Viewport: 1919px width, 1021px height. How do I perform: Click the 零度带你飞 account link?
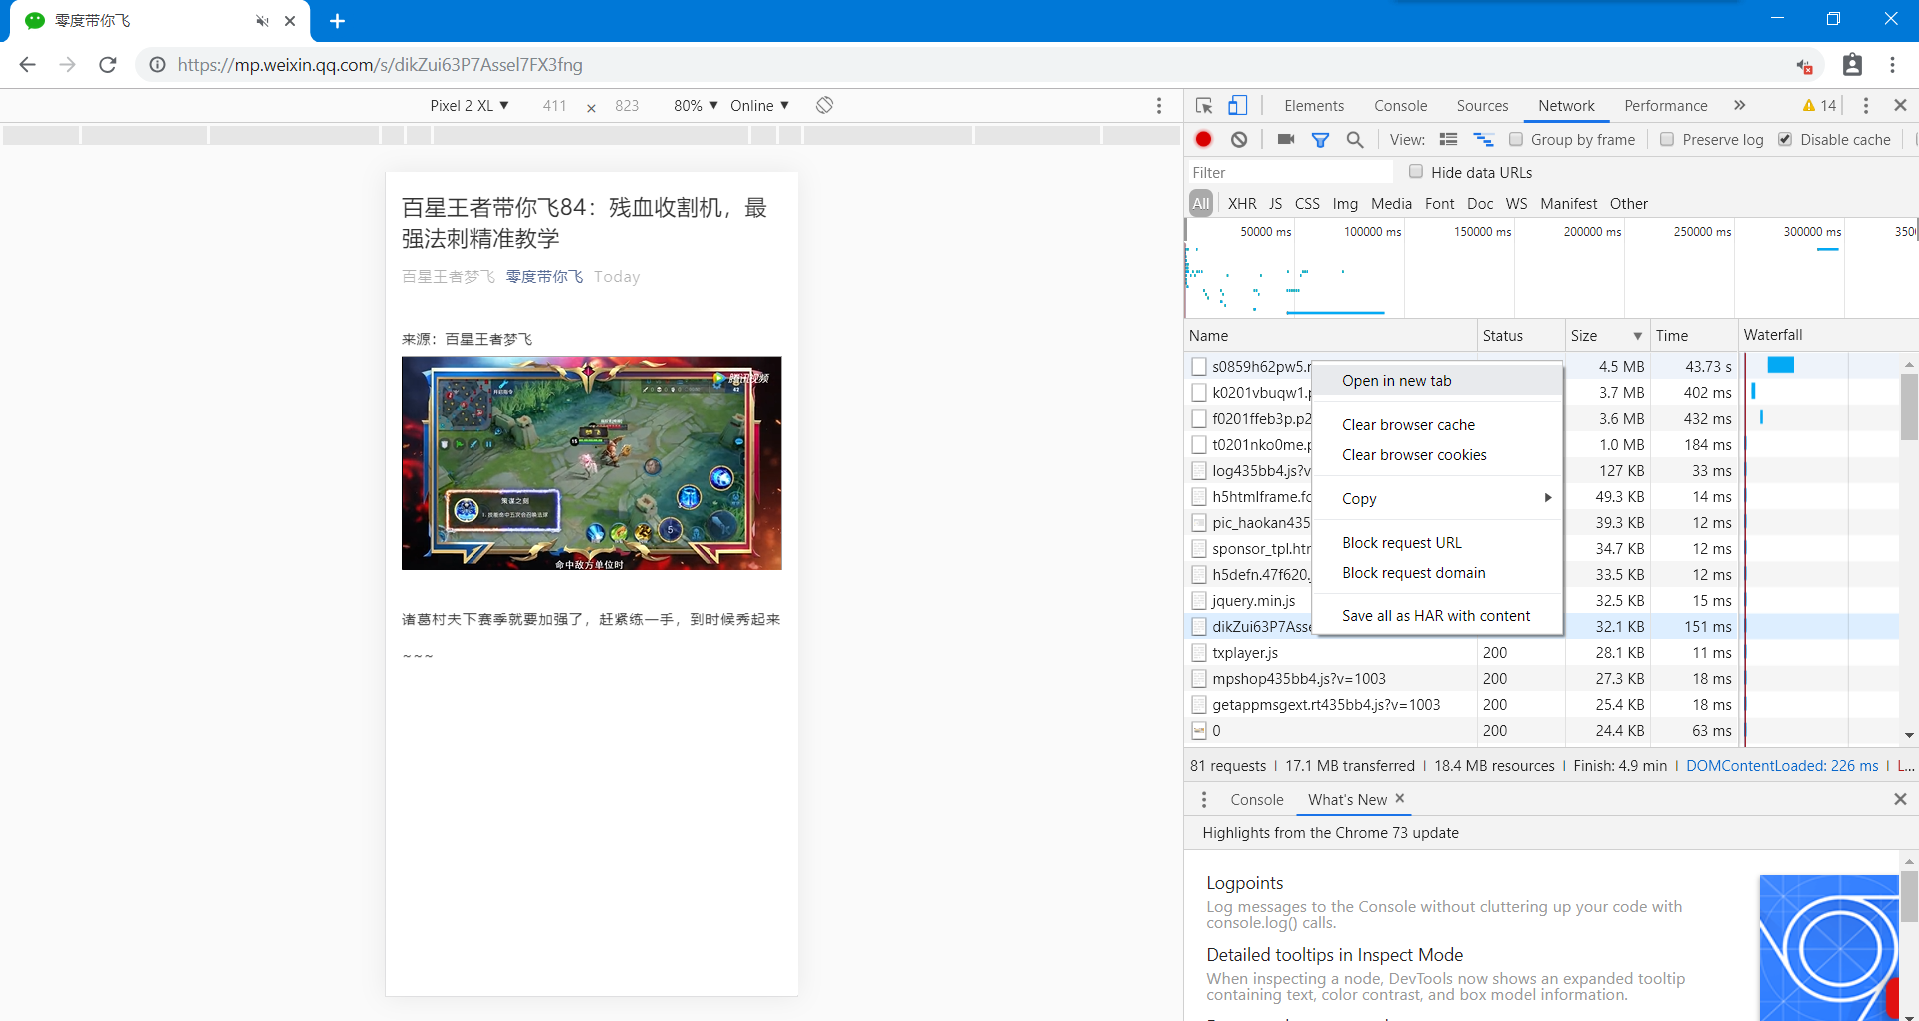[x=544, y=276]
